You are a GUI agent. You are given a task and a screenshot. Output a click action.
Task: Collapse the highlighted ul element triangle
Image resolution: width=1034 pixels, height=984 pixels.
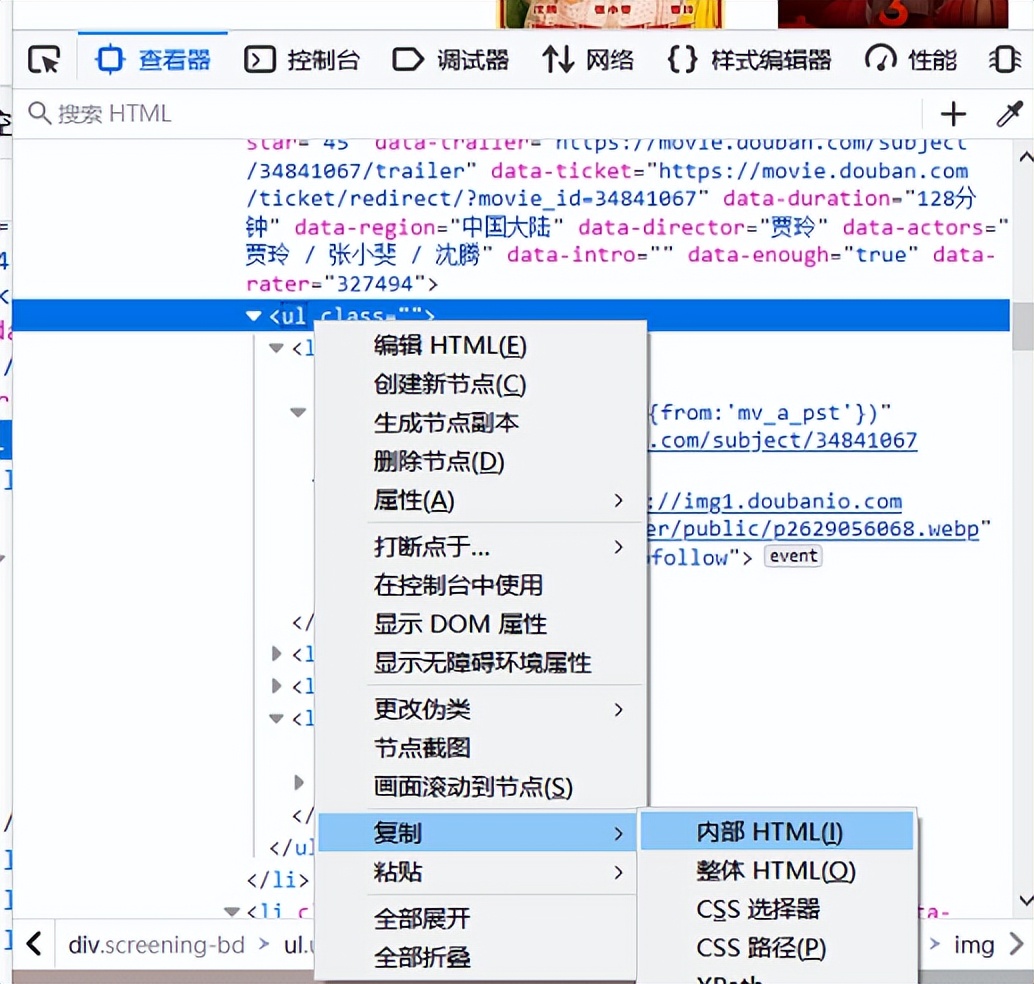tap(253, 315)
